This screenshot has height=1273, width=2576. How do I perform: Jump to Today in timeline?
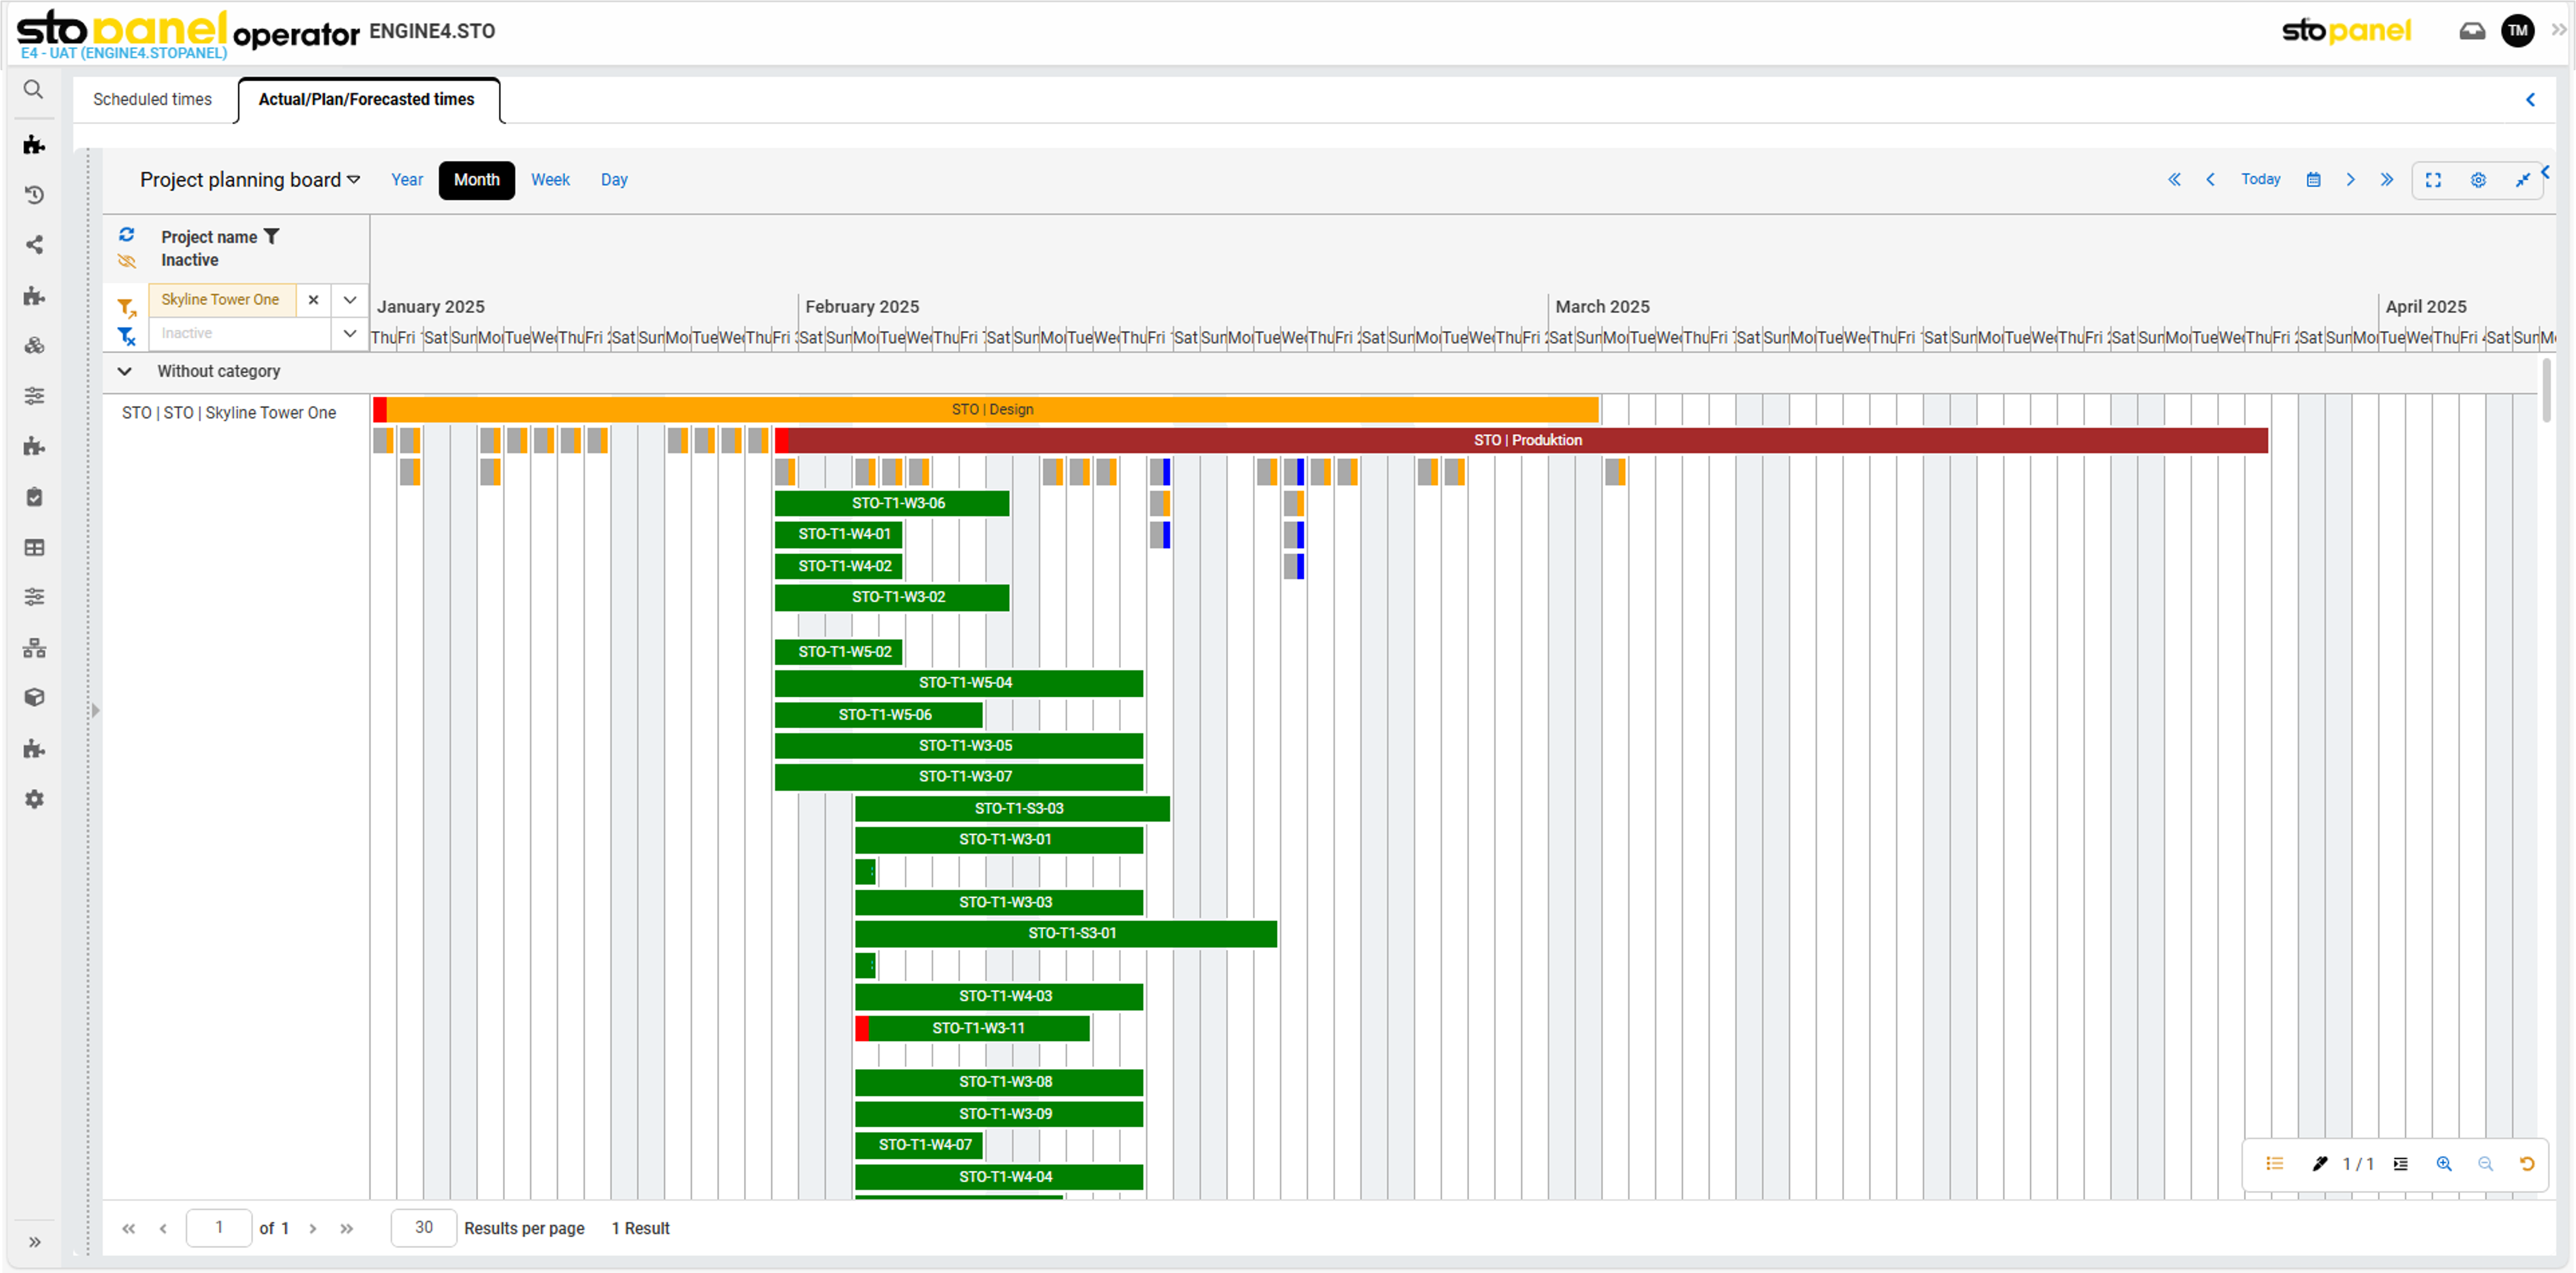click(2260, 180)
